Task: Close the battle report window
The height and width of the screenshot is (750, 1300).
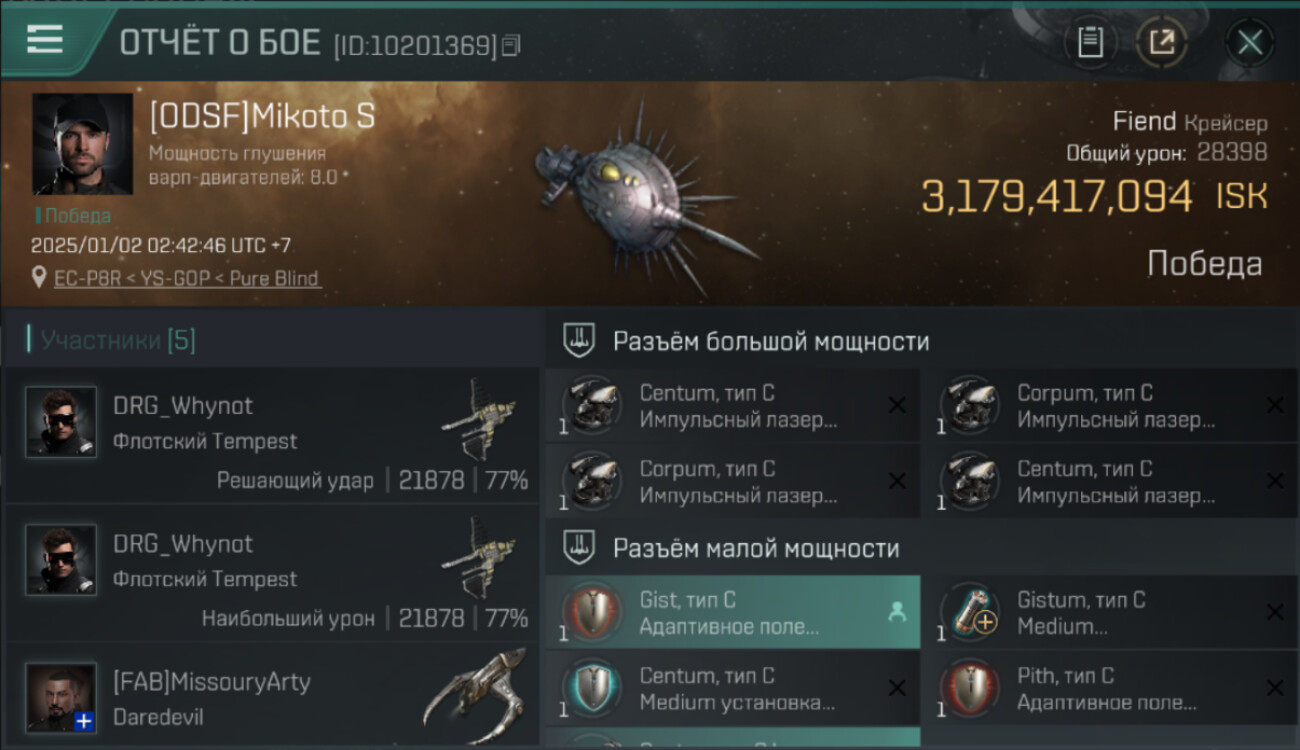Action: click(1250, 43)
